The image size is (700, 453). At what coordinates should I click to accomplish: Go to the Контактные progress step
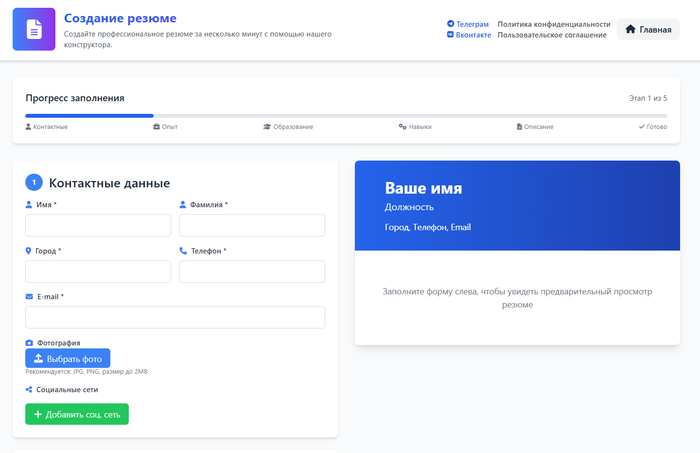point(50,127)
